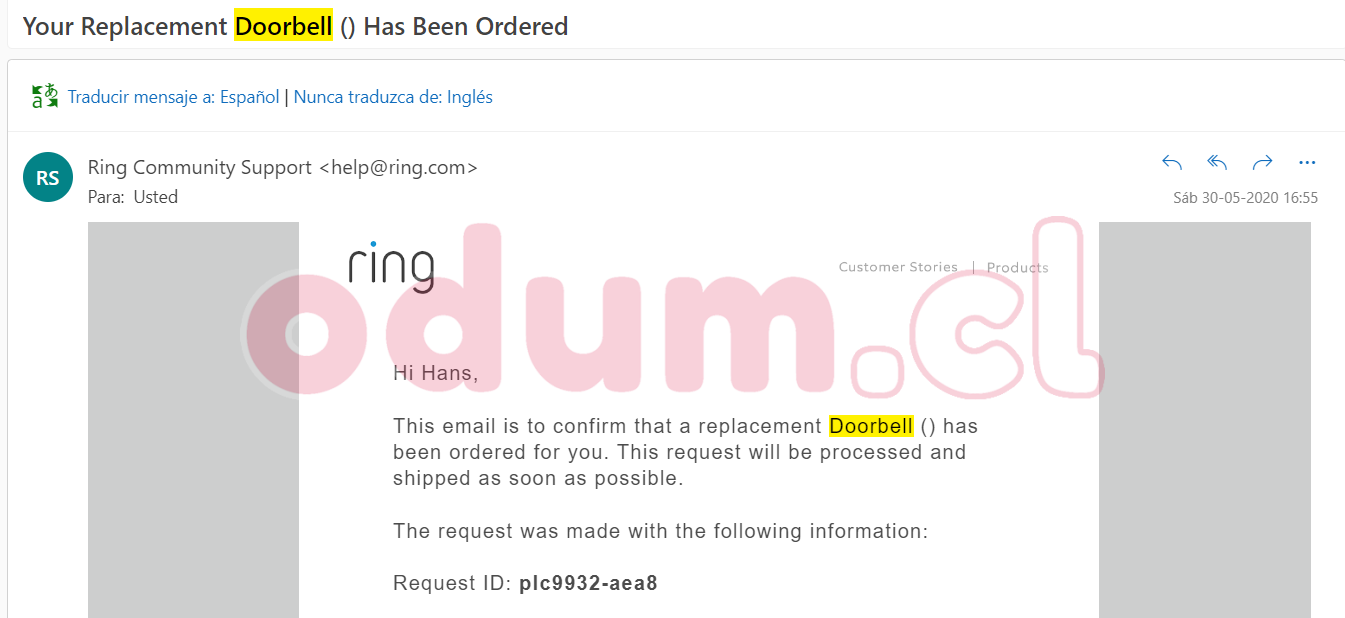Click the translate icon beside Traducir mensaje
The image size is (1345, 618).
tap(45, 97)
